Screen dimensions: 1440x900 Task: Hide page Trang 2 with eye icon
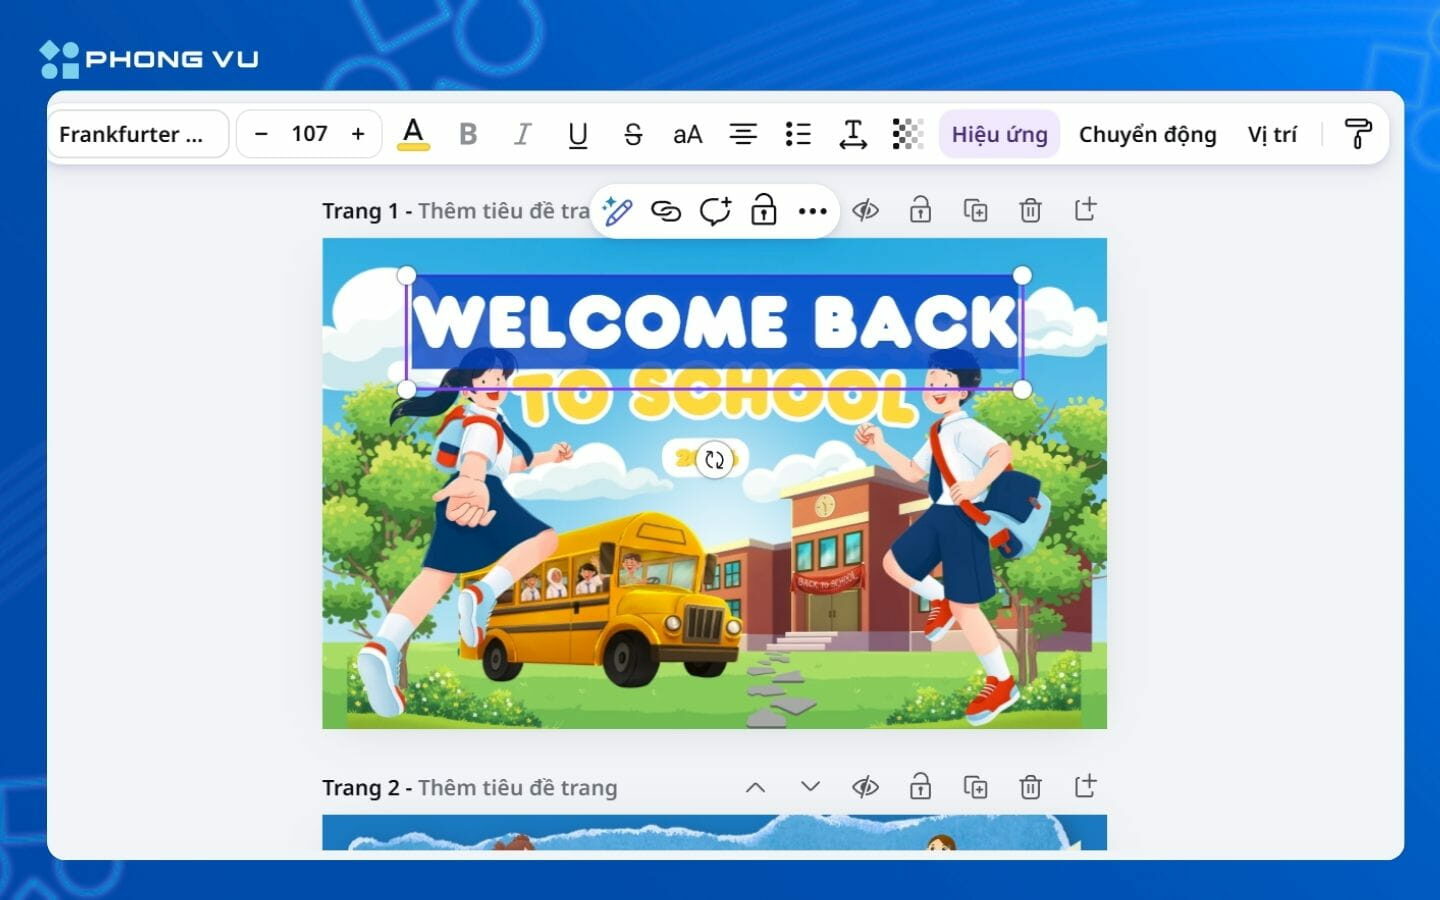point(865,788)
